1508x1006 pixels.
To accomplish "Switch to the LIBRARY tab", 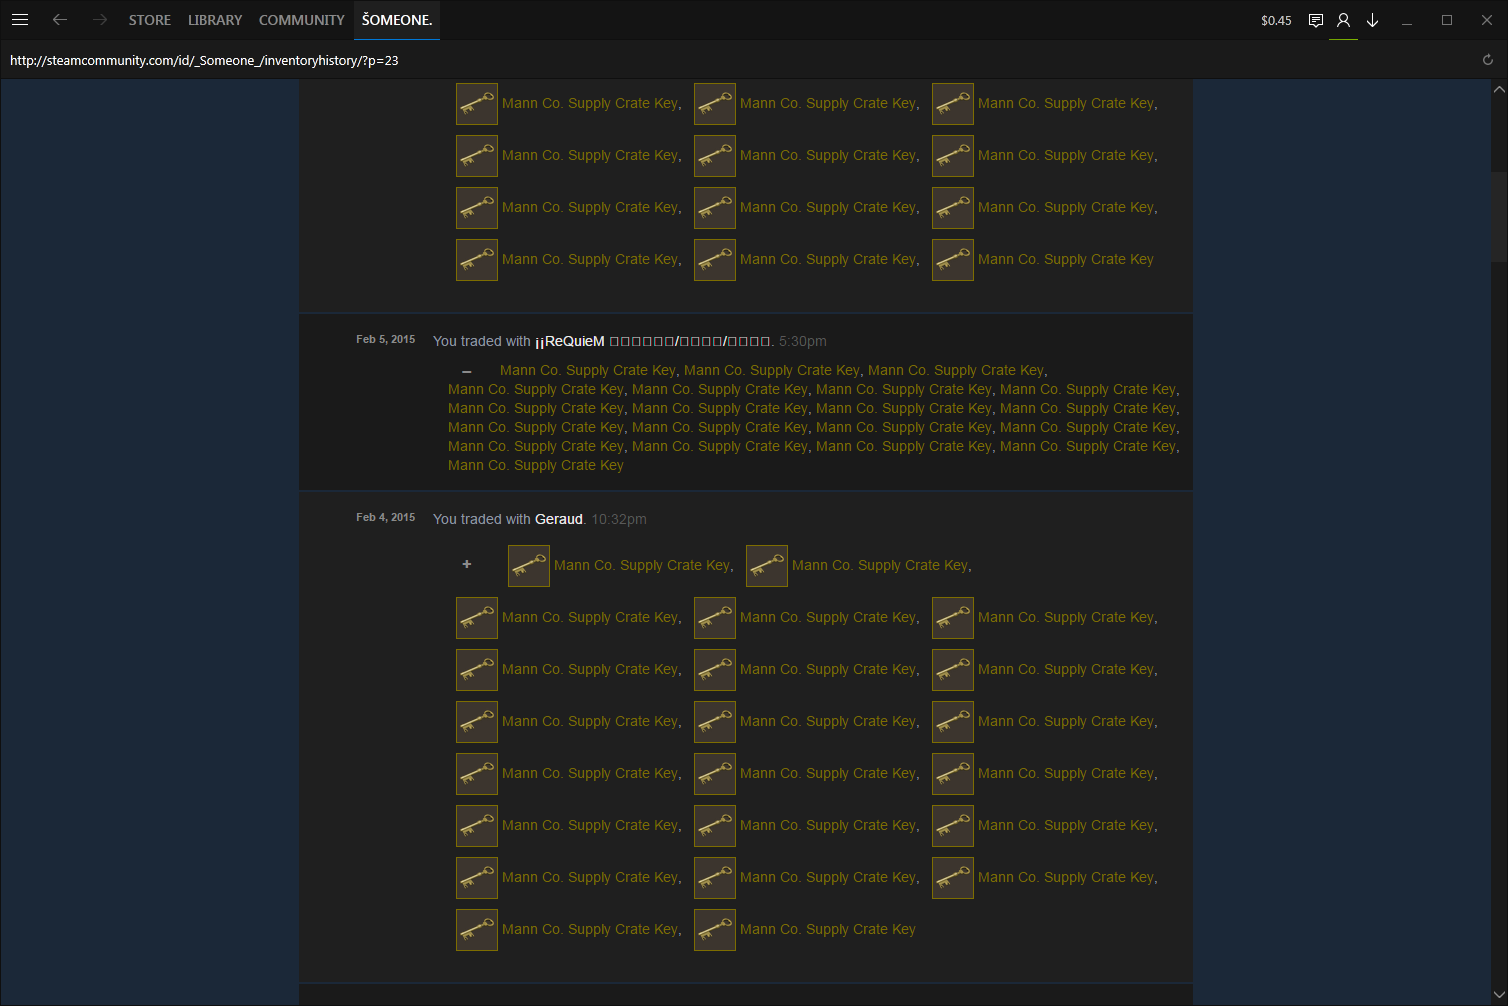I will [x=215, y=20].
